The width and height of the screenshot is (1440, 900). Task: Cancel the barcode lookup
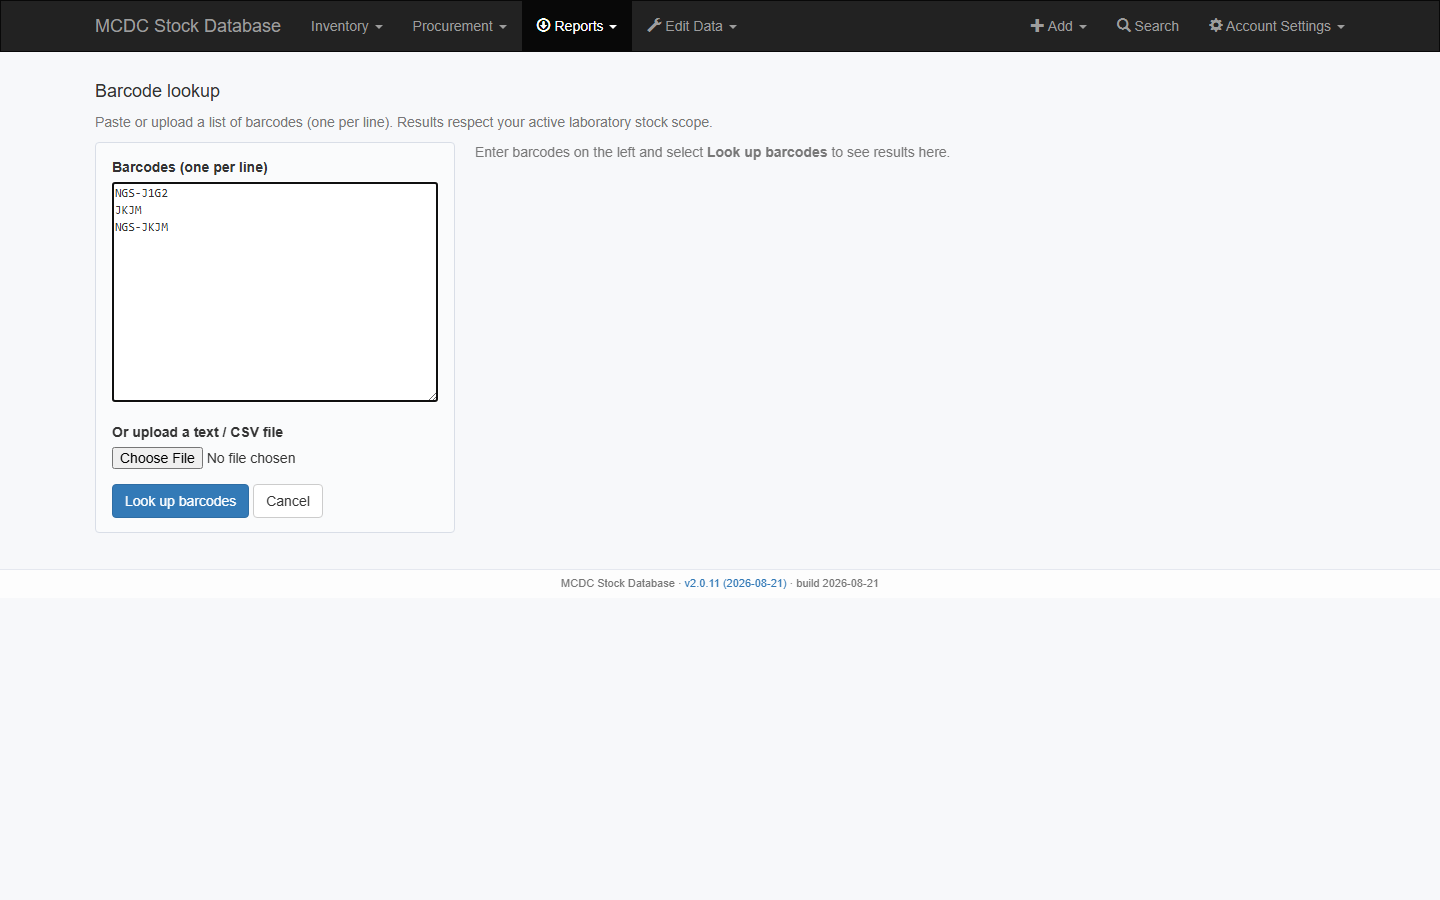pyautogui.click(x=288, y=501)
